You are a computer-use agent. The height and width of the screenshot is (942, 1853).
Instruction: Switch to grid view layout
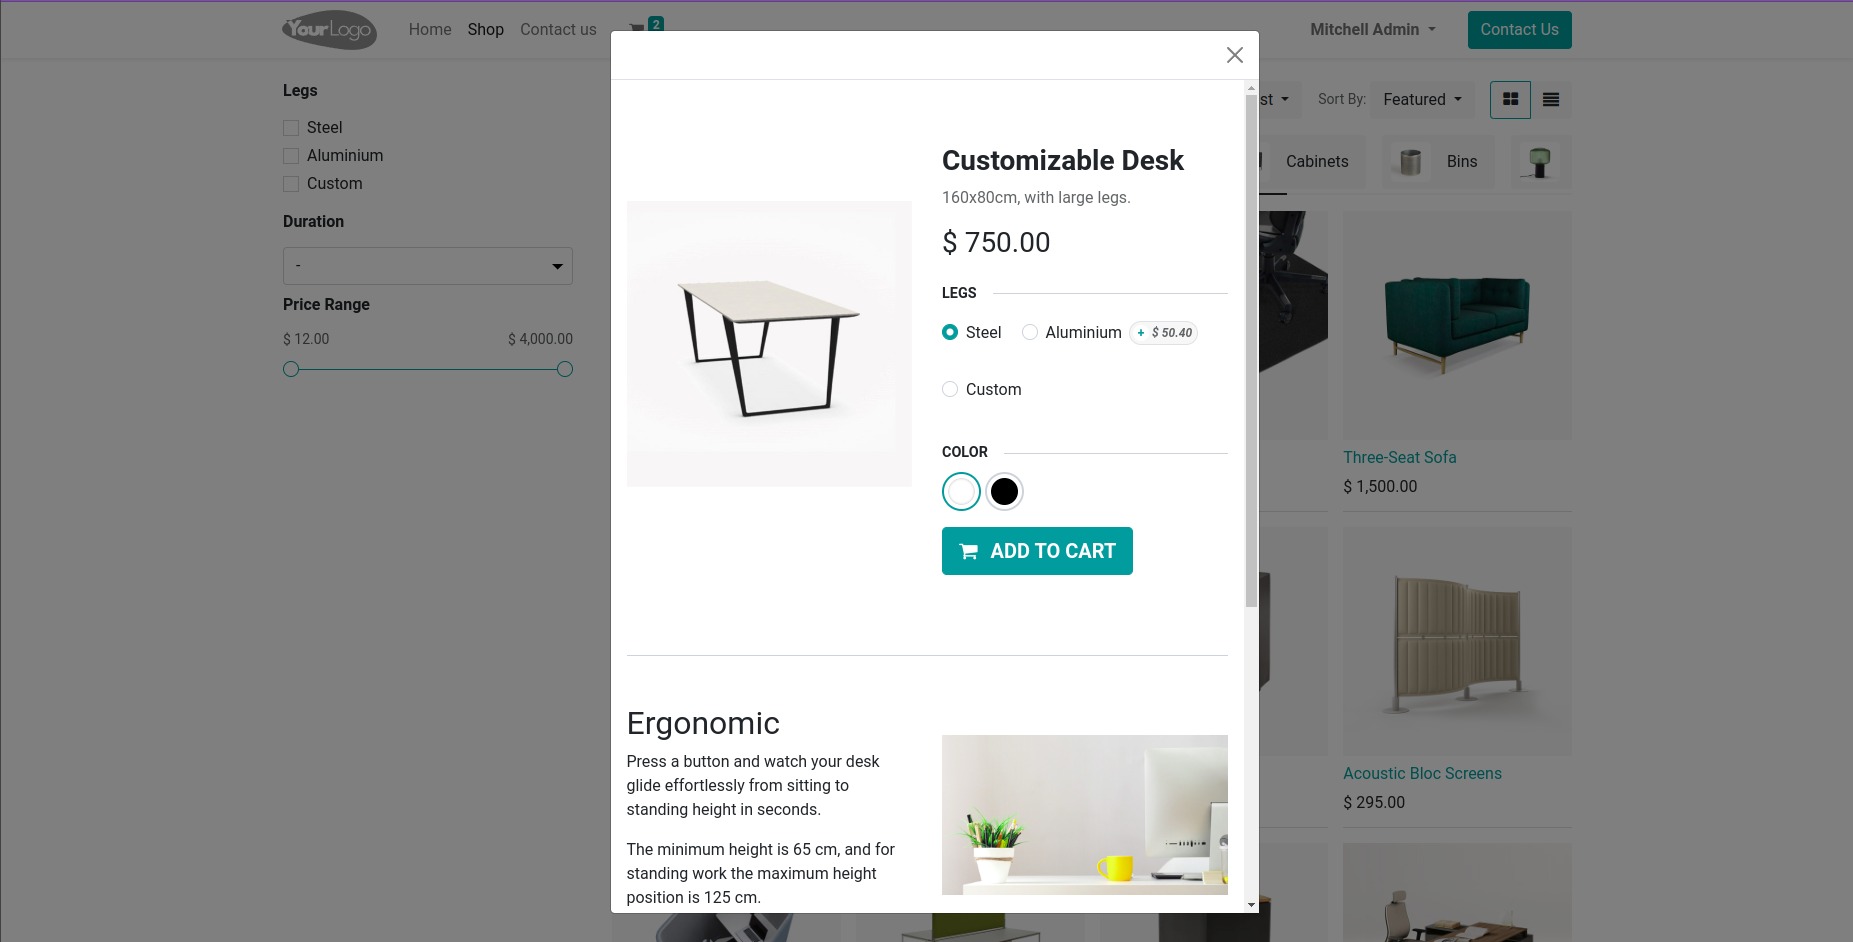tap(1510, 100)
